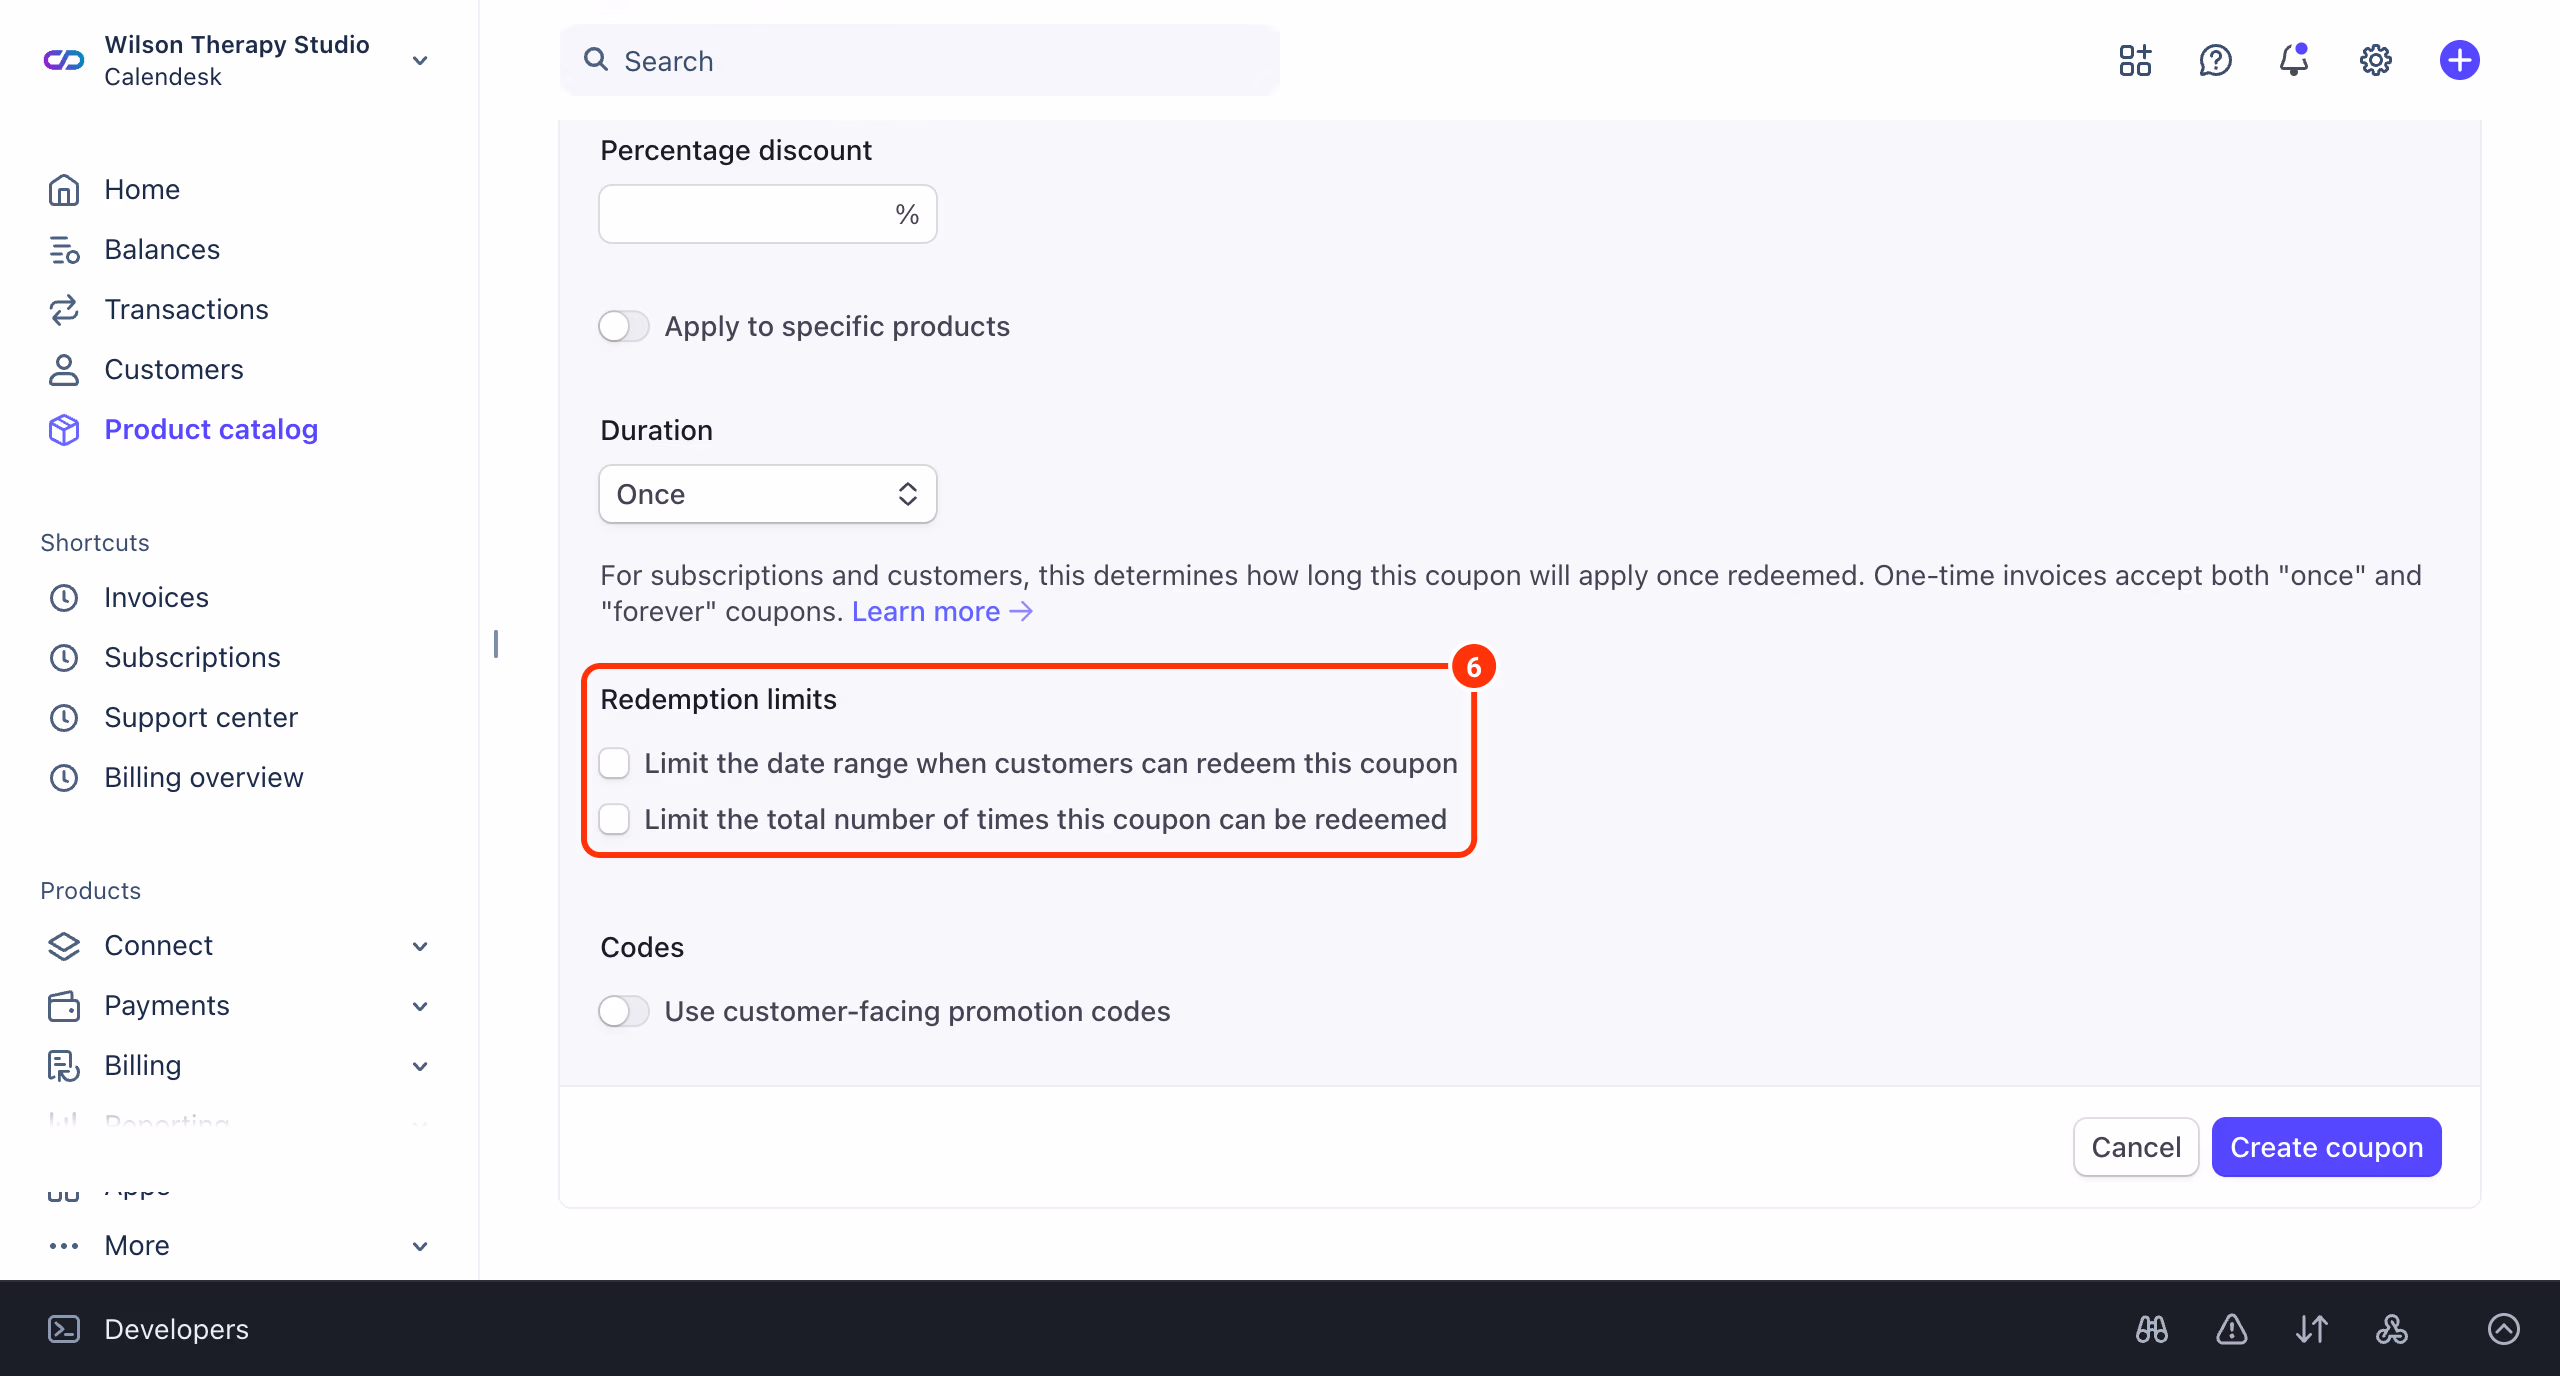Expand the Wilson Therapy Studio account switcher
2560x1376 pixels.
click(421, 61)
